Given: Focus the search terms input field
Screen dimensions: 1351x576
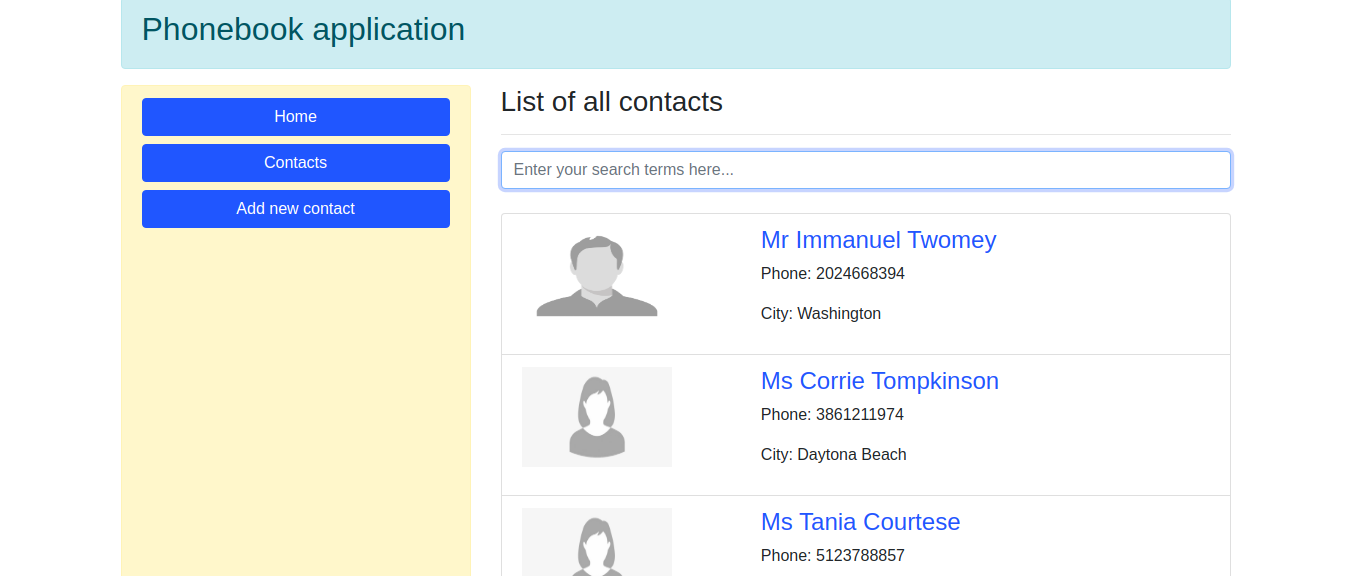Looking at the screenshot, I should click(865, 170).
